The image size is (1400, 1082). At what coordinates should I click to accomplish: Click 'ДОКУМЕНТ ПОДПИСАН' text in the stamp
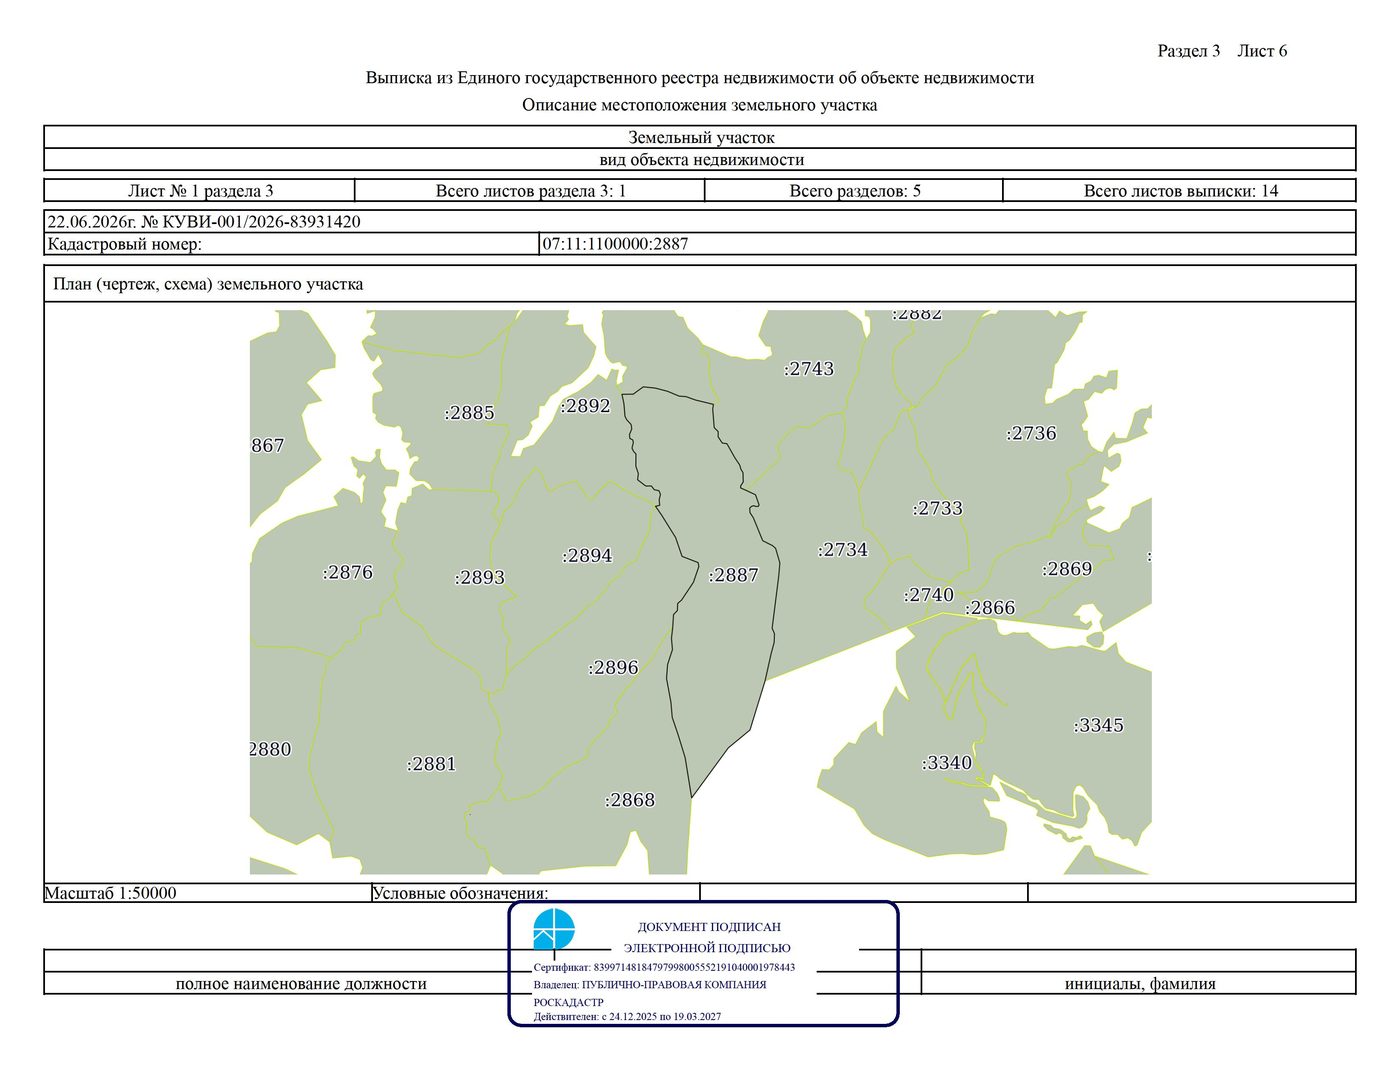point(709,927)
